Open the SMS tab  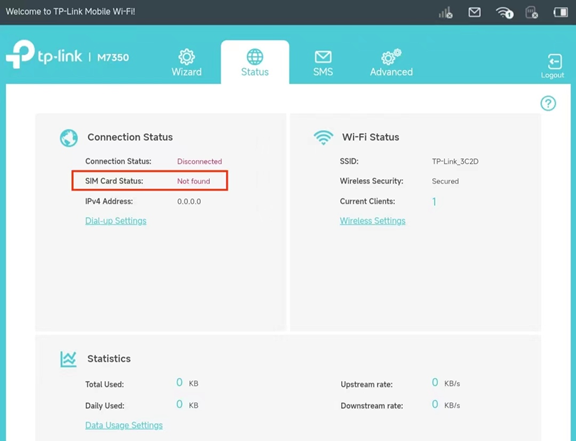(x=323, y=63)
